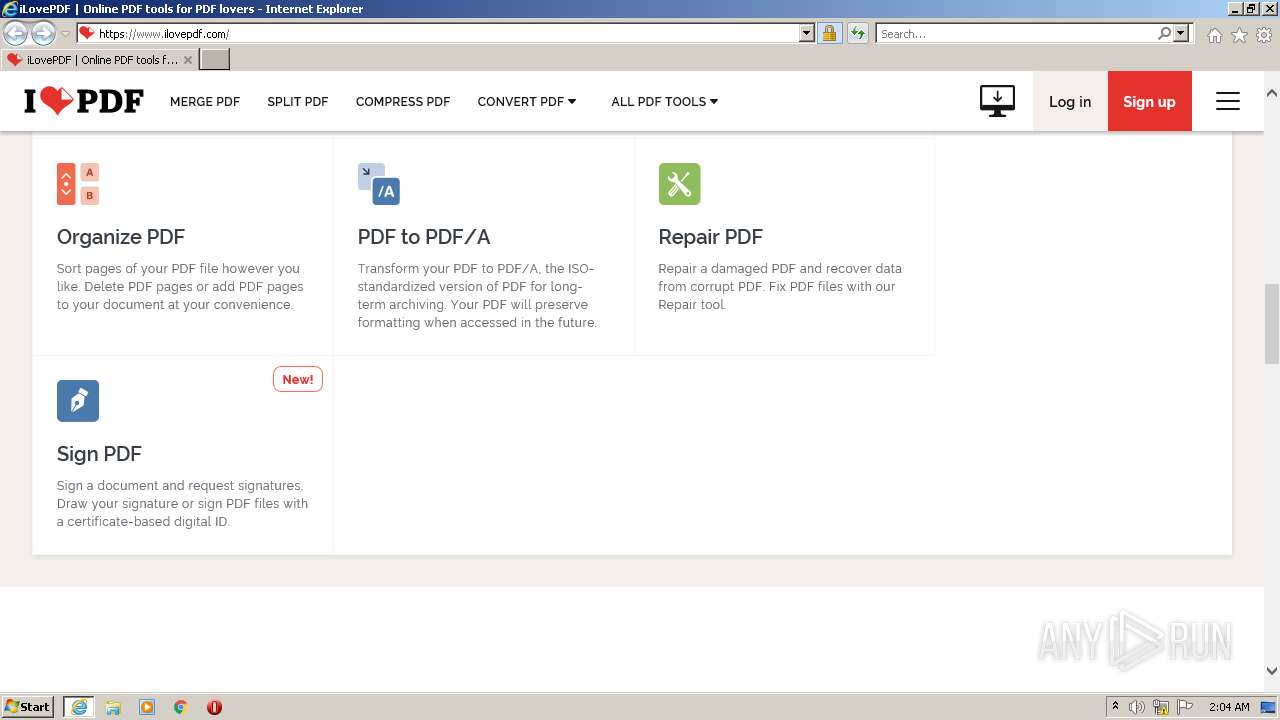Open a new blank tab

pyautogui.click(x=215, y=59)
